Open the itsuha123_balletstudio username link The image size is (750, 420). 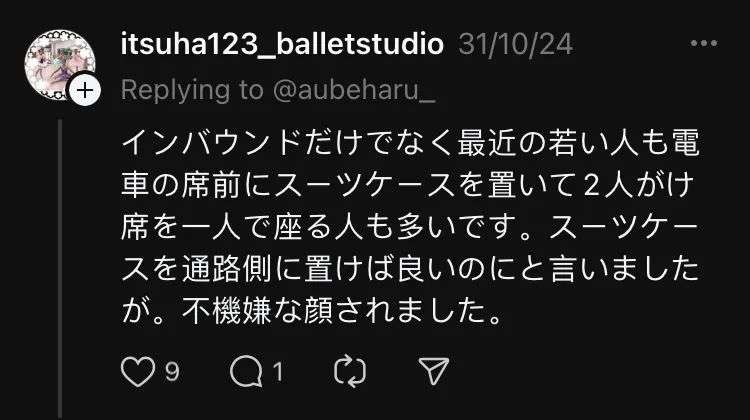282,44
